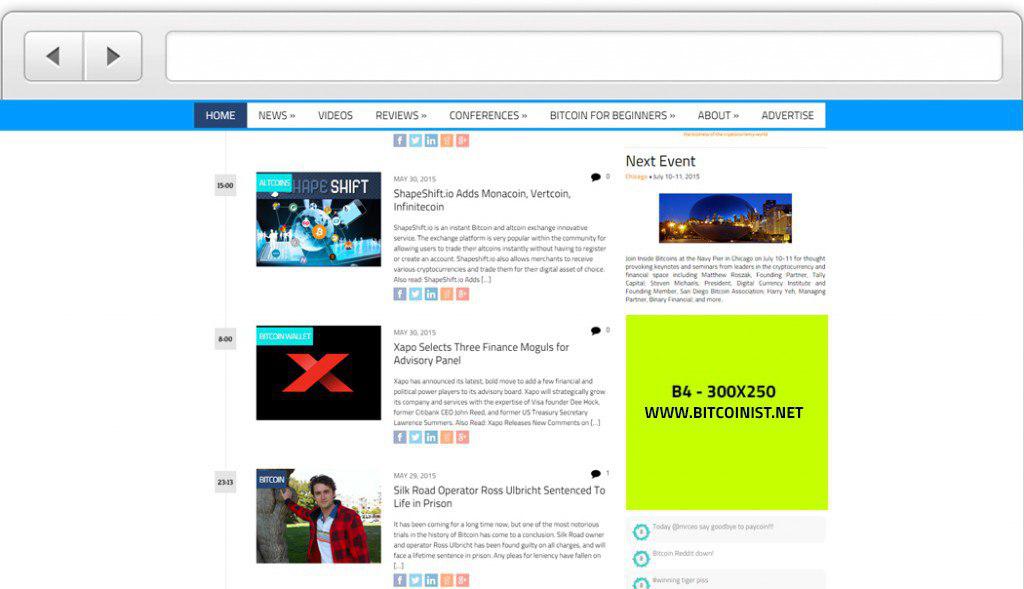The width and height of the screenshot is (1024, 589).
Task: Open comments bubble on Silk Road article
Action: click(596, 474)
